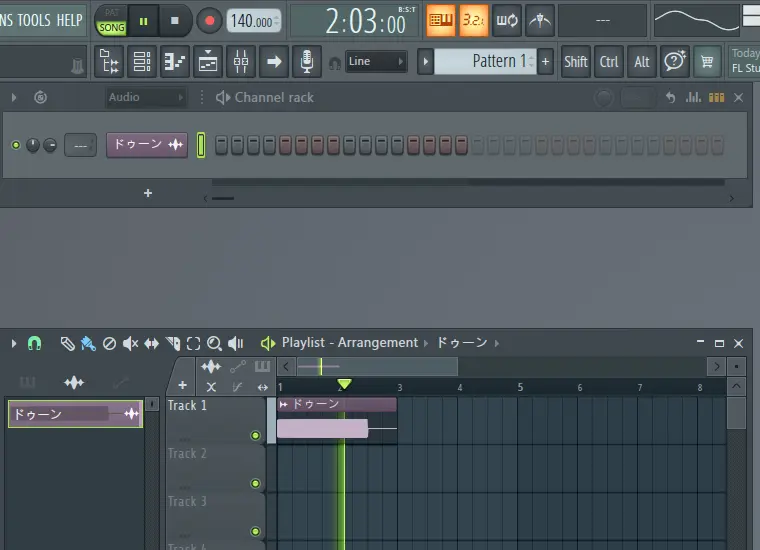This screenshot has width=760, height=550.
Task: Mute Track 2 green light
Action: click(x=255, y=484)
